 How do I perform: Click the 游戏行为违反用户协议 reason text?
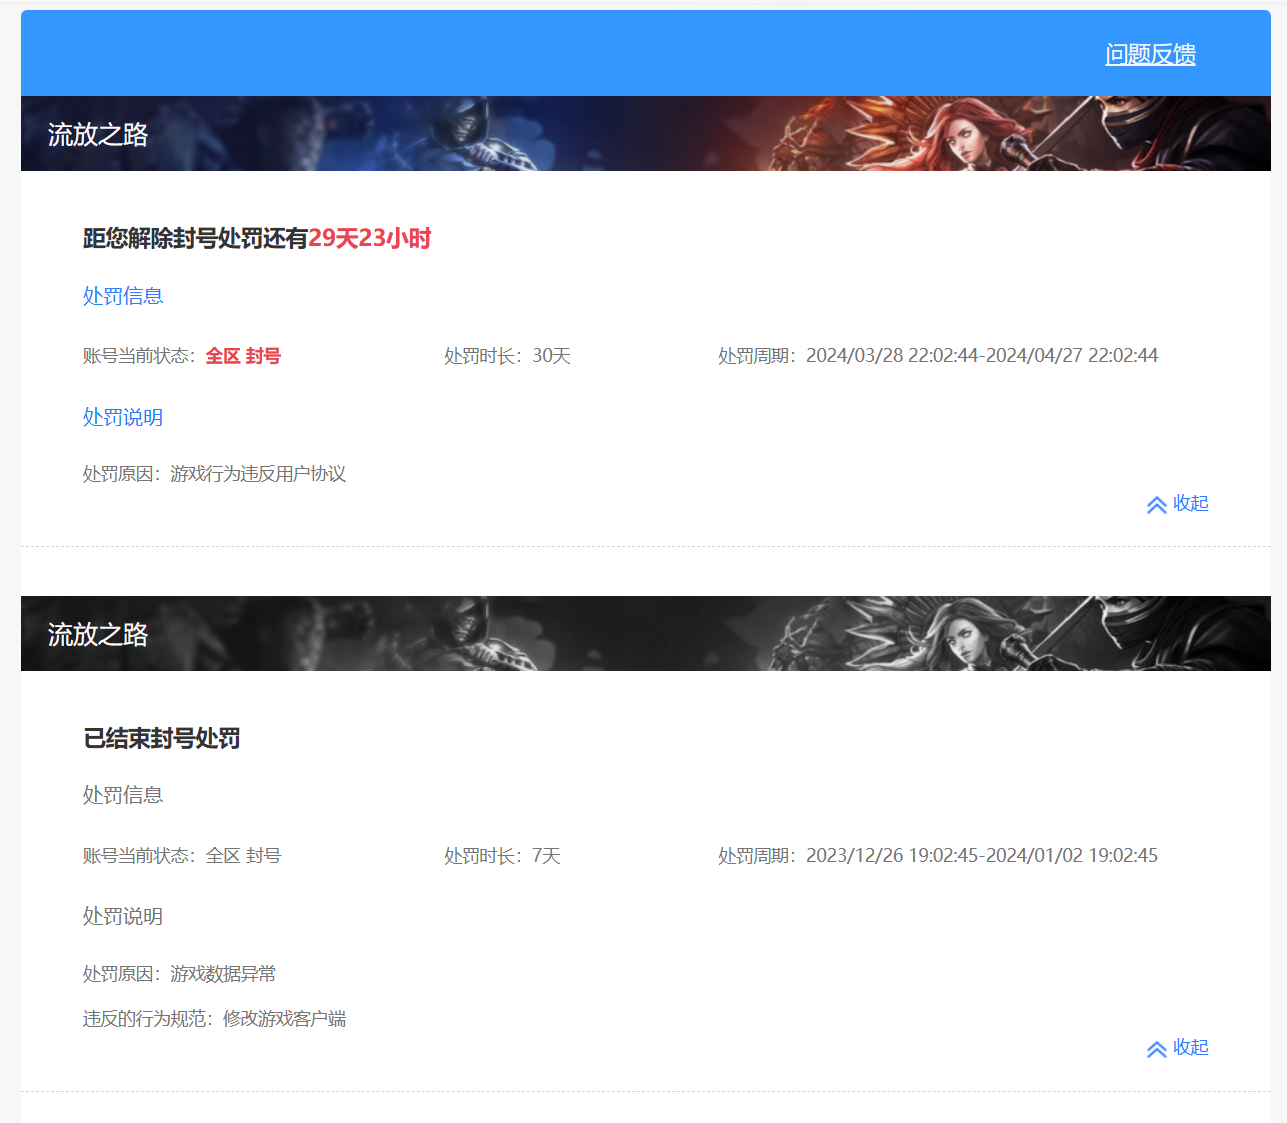coord(258,474)
